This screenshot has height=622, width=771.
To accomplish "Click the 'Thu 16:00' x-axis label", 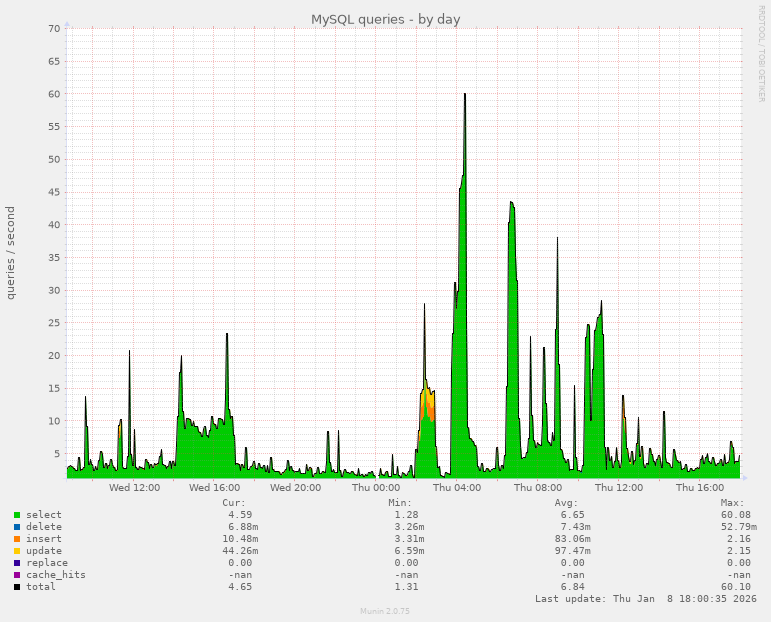I will pyautogui.click(x=700, y=488).
